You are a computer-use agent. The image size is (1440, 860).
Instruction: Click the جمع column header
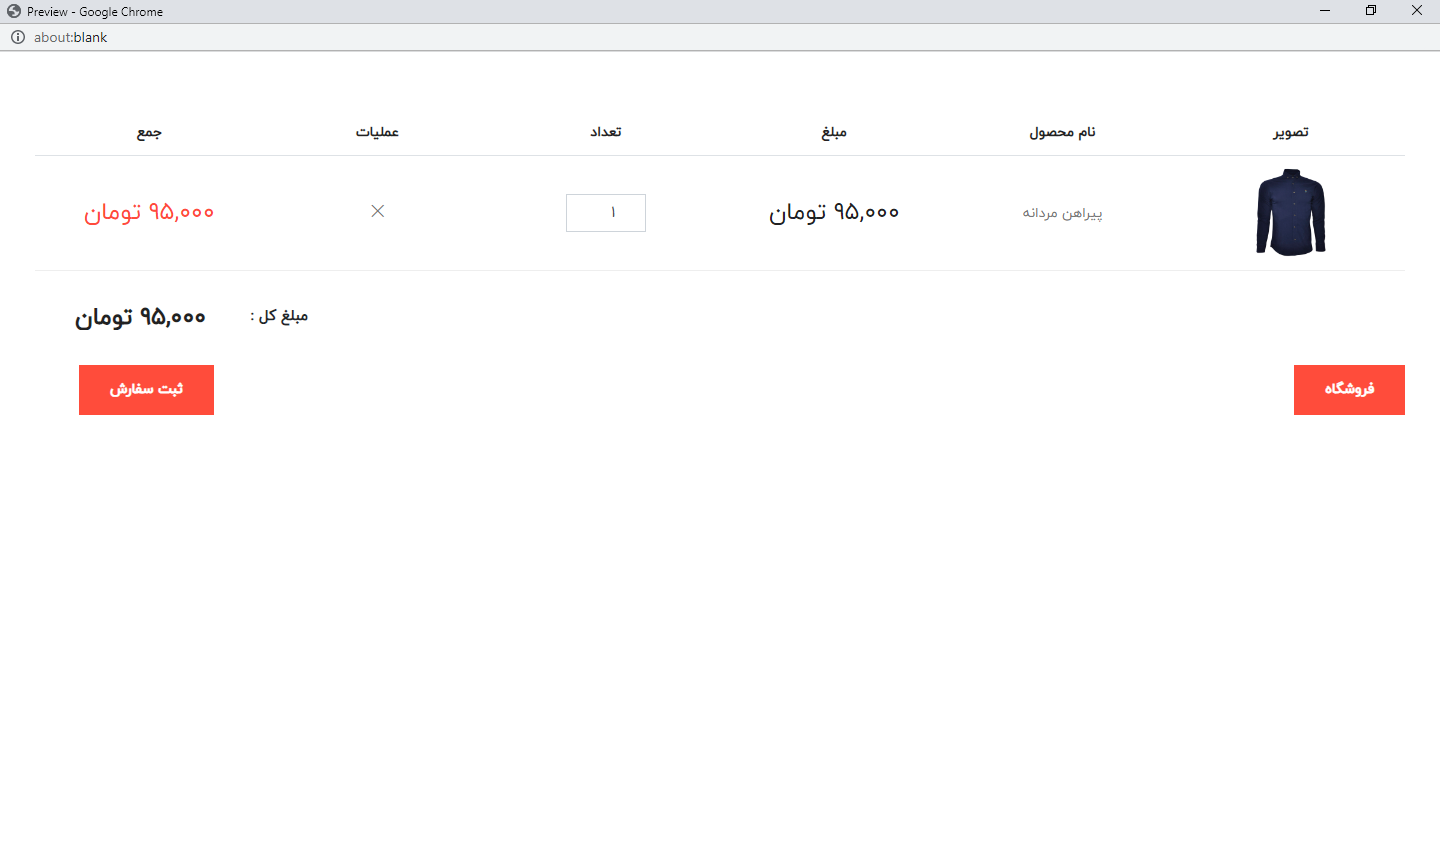tap(149, 132)
